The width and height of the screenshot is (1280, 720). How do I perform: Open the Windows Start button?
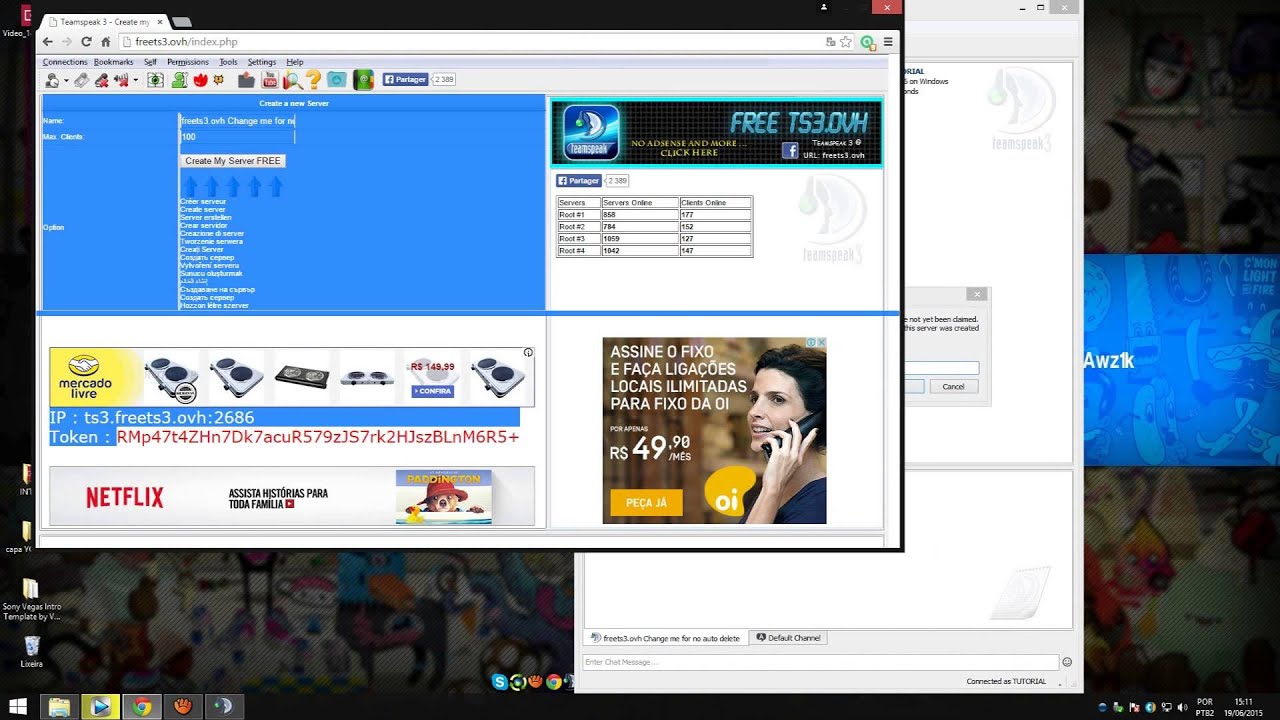(x=18, y=707)
